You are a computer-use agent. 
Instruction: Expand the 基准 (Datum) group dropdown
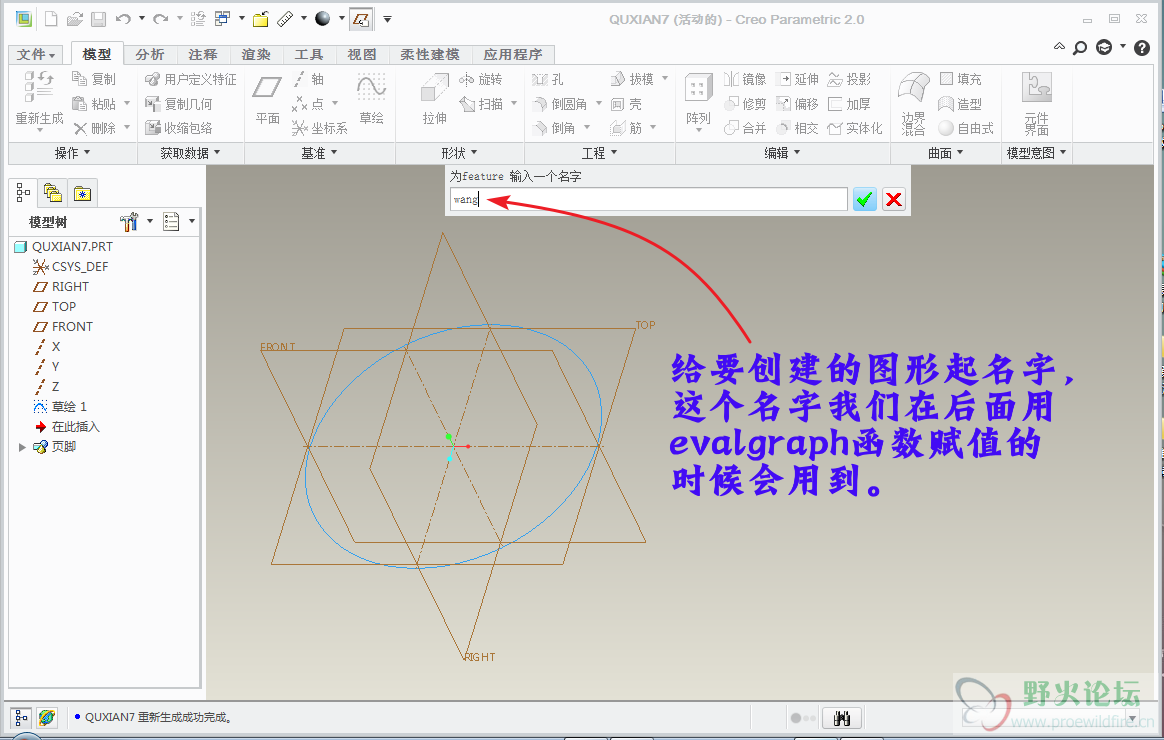point(319,153)
